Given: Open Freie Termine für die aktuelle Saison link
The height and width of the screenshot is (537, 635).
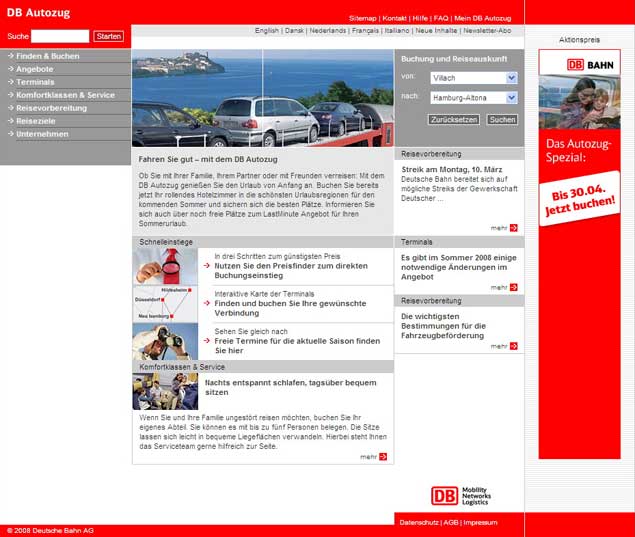Looking at the screenshot, I should coord(297,345).
